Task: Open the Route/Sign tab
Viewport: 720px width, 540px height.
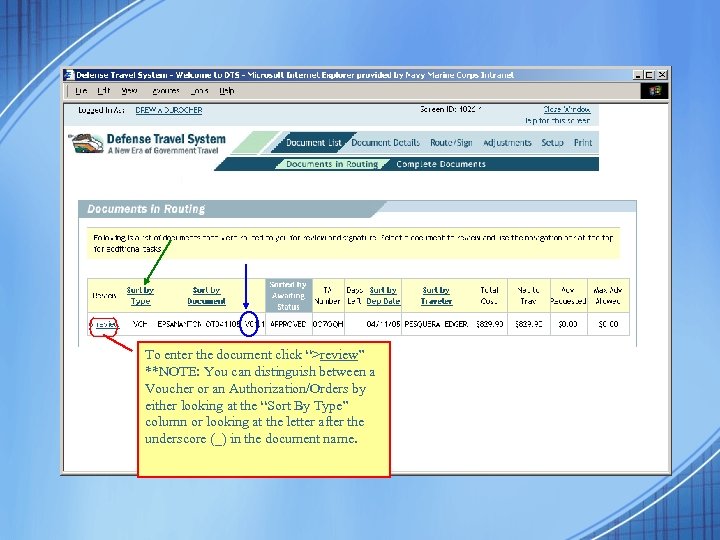Action: click(451, 143)
